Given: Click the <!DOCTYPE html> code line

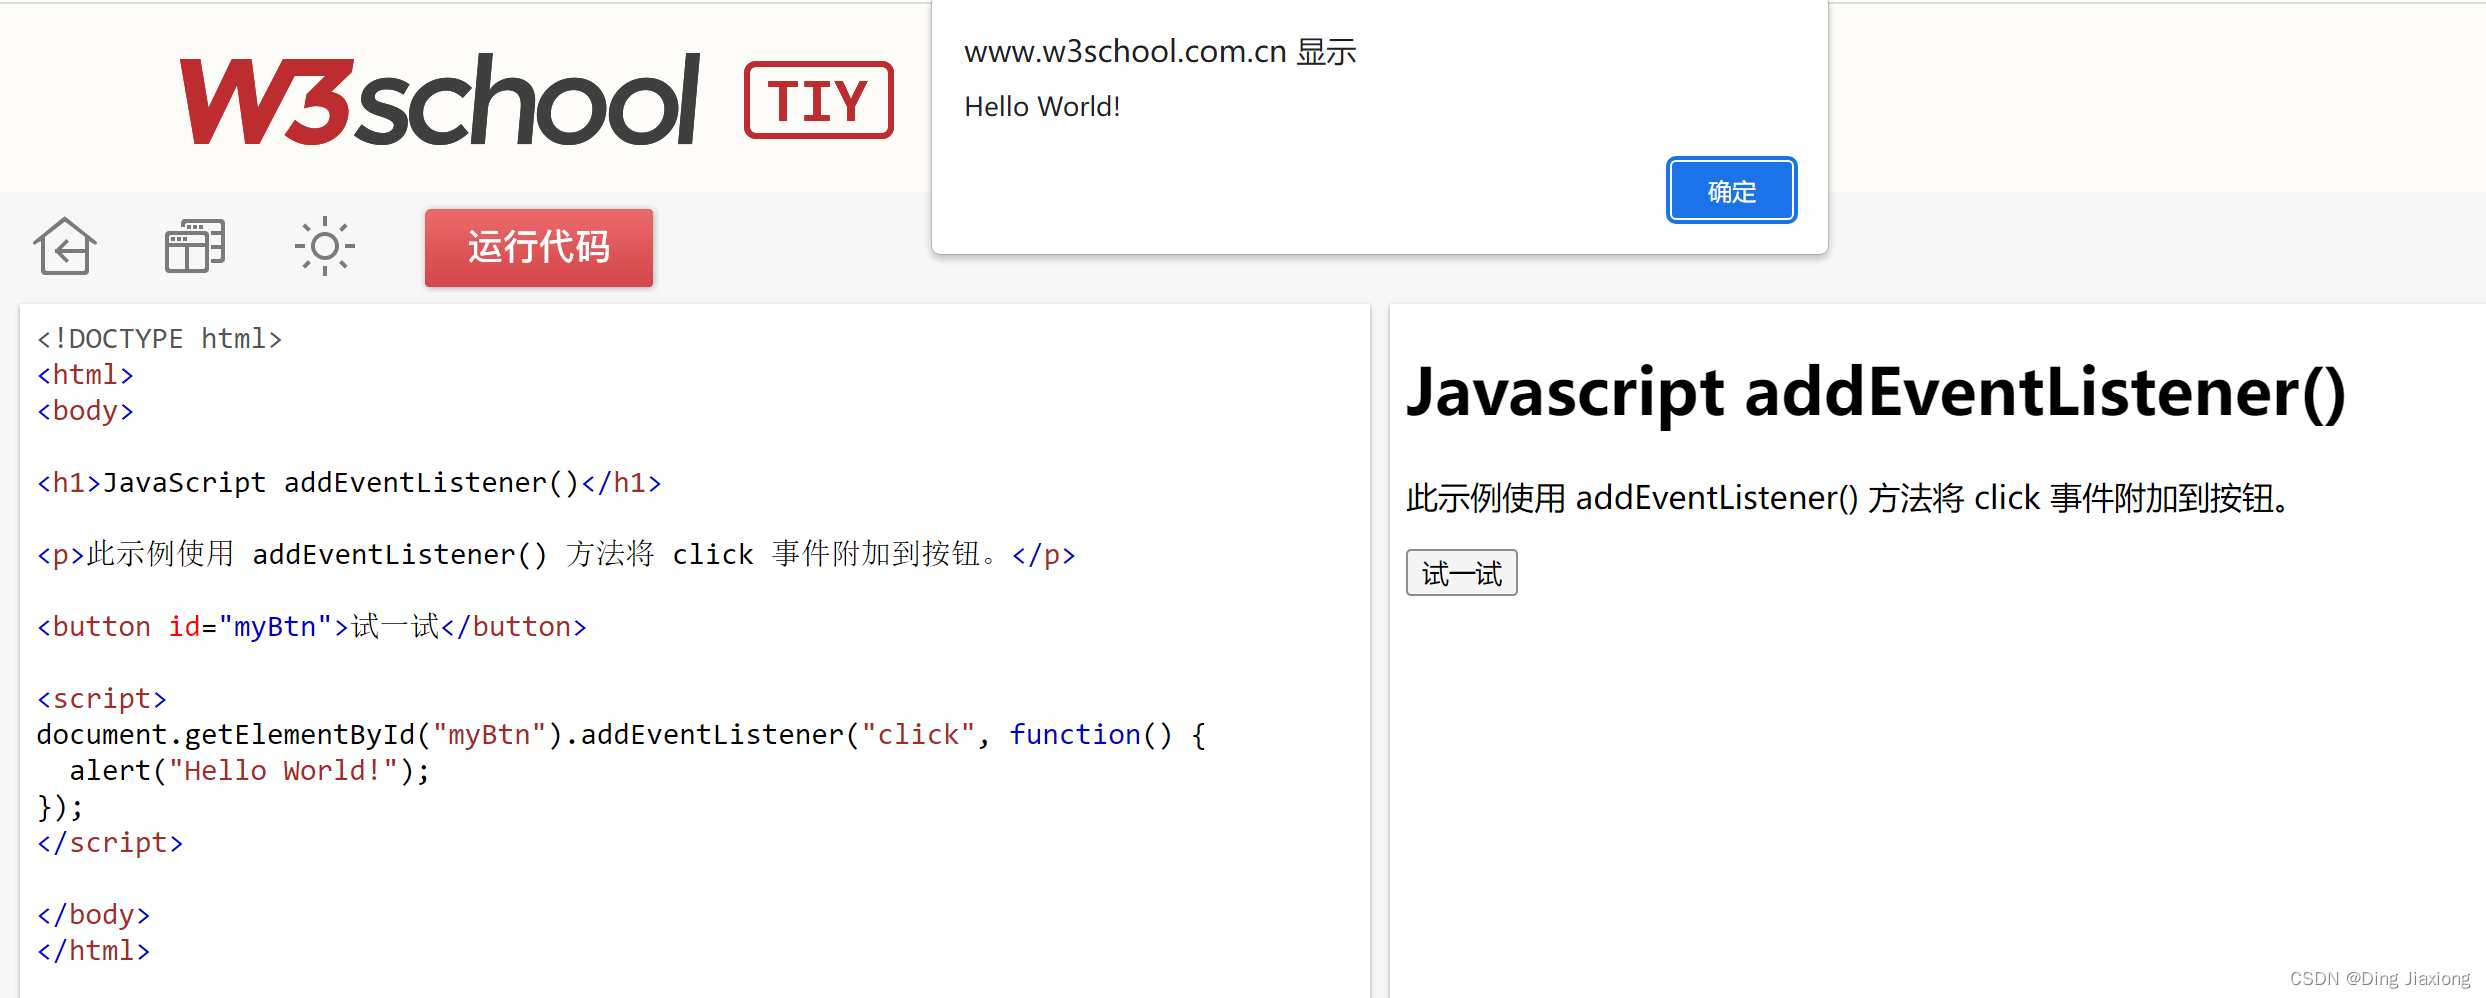Looking at the screenshot, I should [x=160, y=339].
